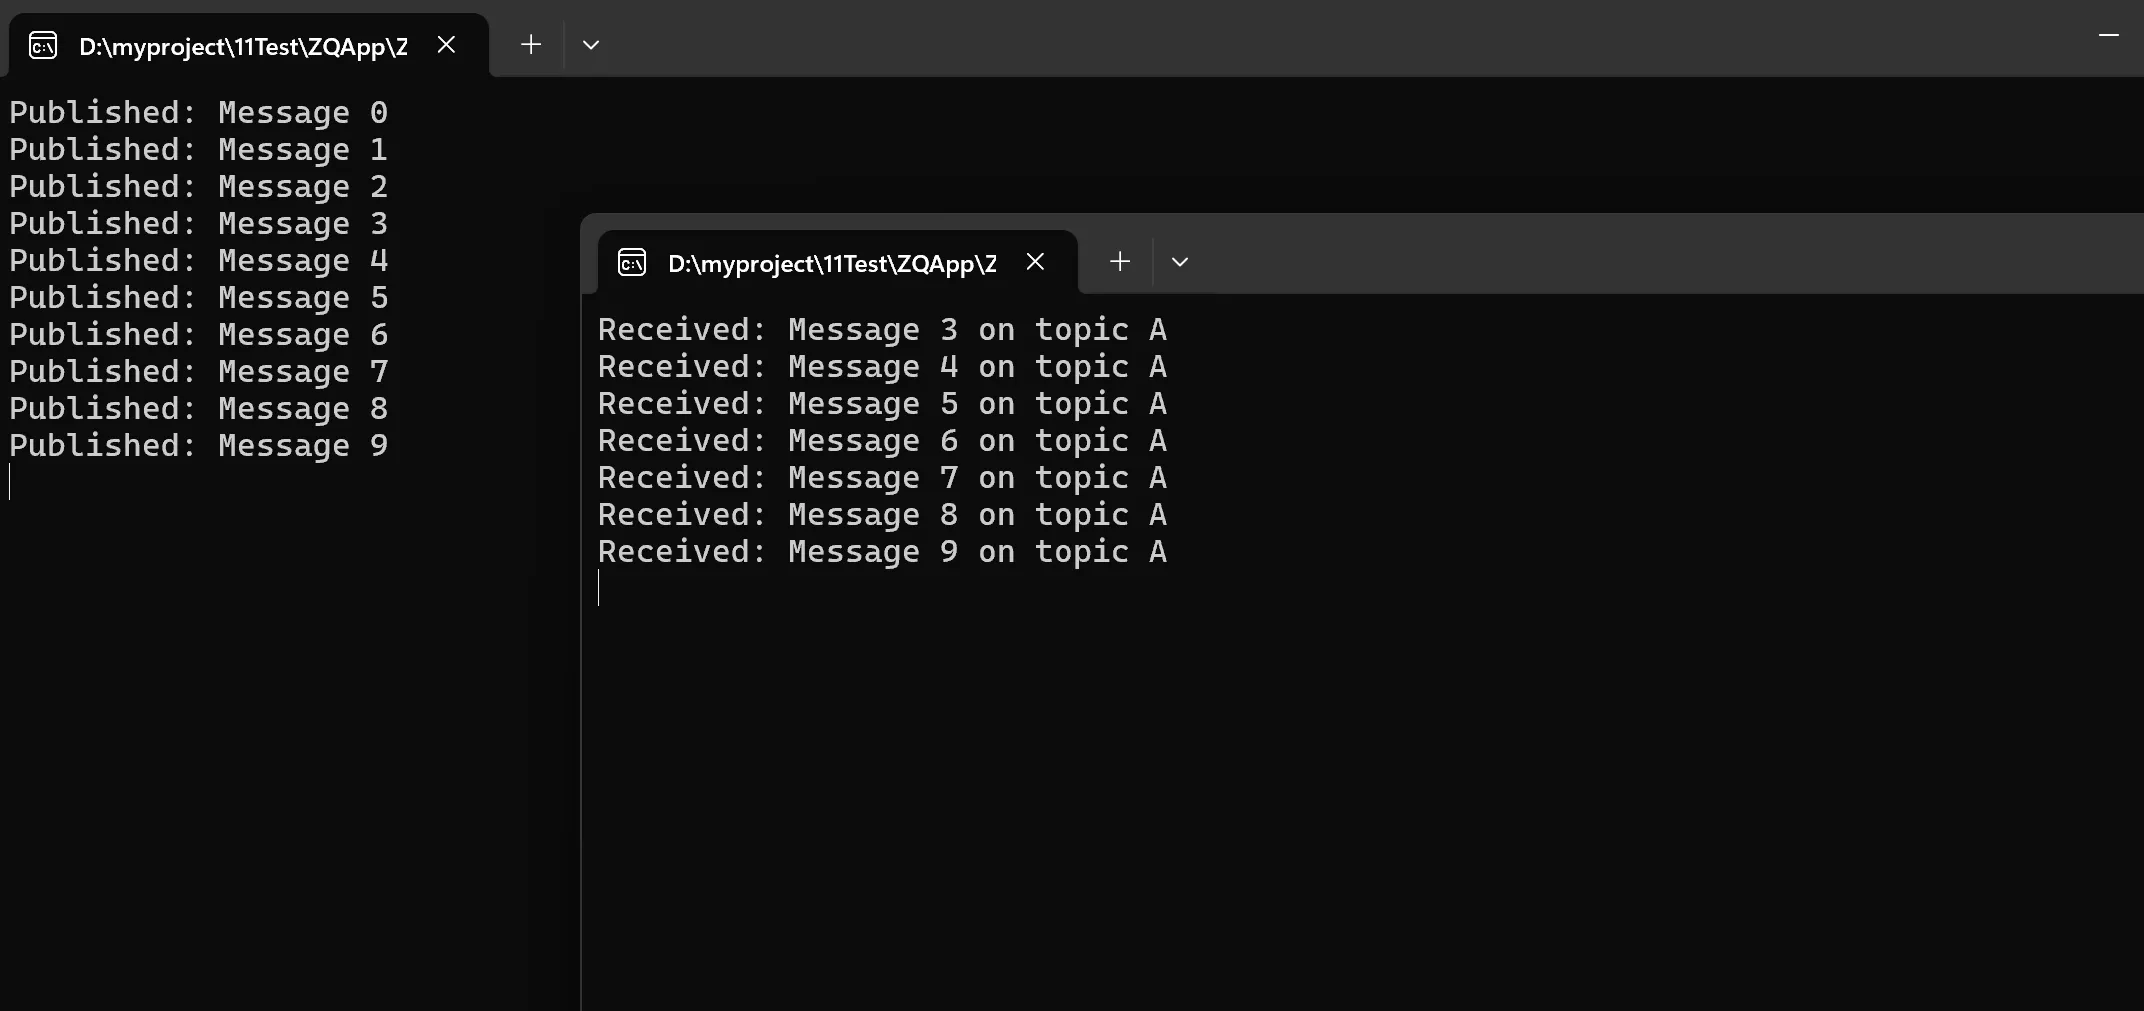Click the "Received: Message 9 on topic A" line
The width and height of the screenshot is (2144, 1011).
[x=882, y=552]
